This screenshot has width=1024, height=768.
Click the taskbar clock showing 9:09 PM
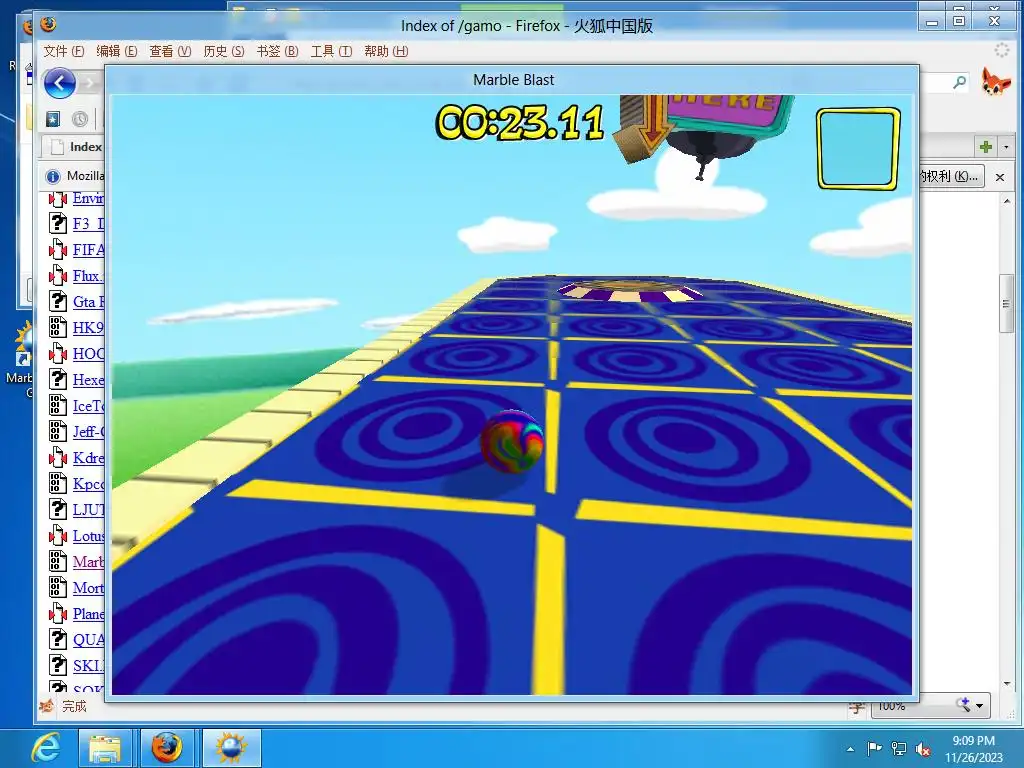point(973,748)
